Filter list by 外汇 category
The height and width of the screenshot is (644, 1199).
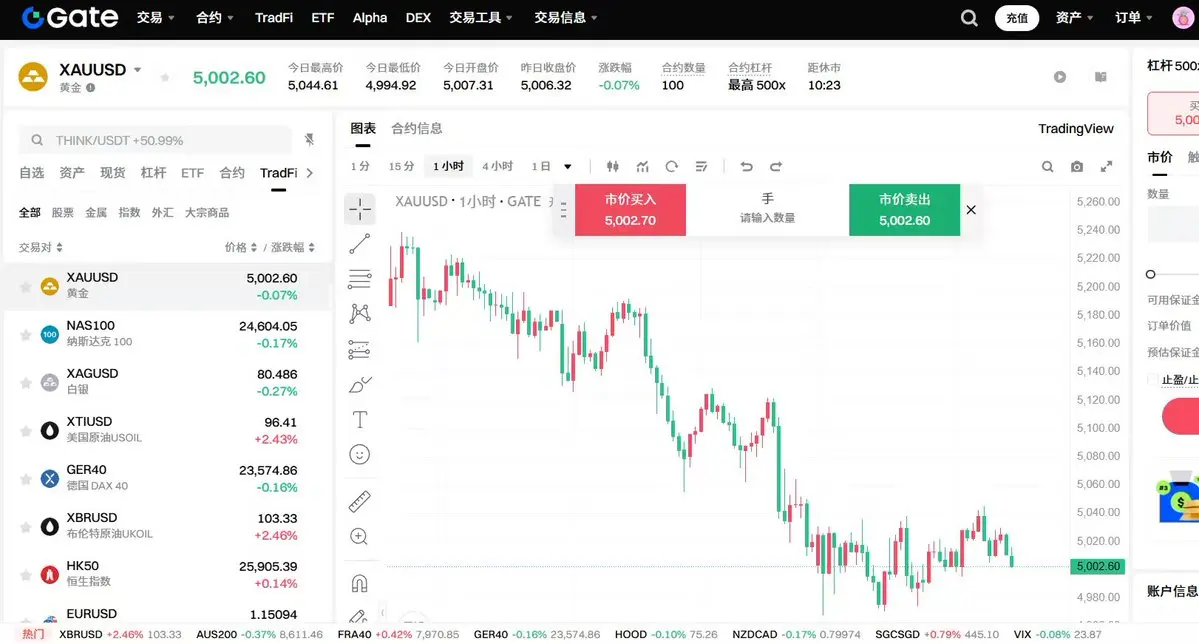point(162,213)
